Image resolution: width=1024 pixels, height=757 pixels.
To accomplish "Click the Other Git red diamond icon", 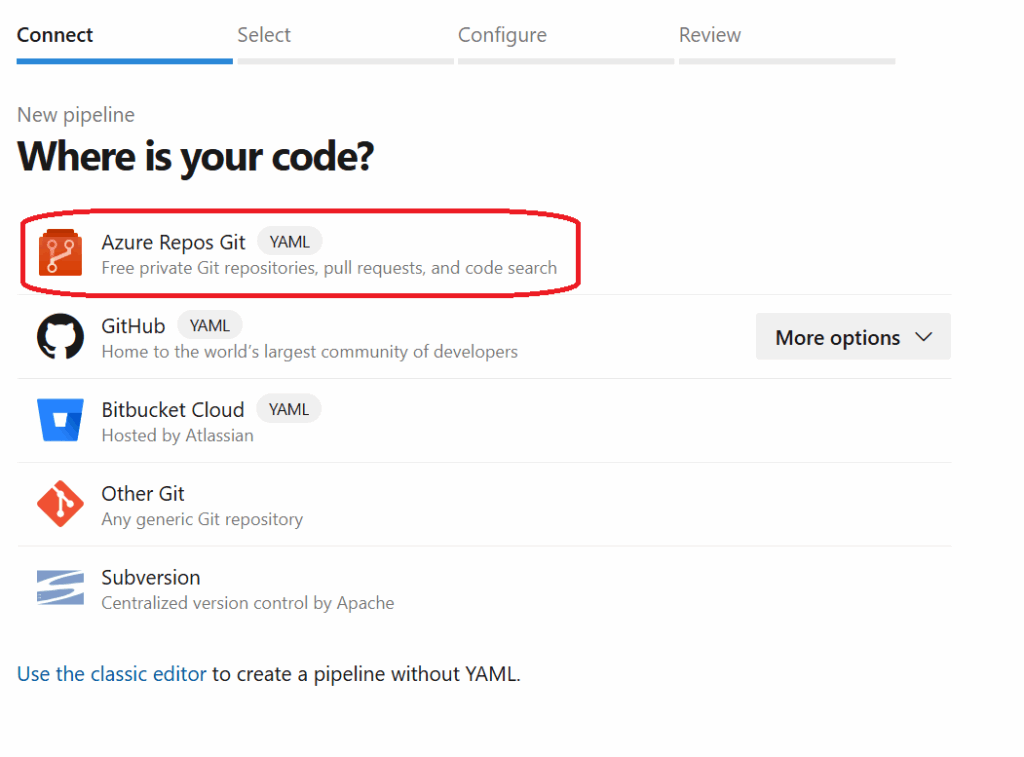I will click(x=60, y=504).
